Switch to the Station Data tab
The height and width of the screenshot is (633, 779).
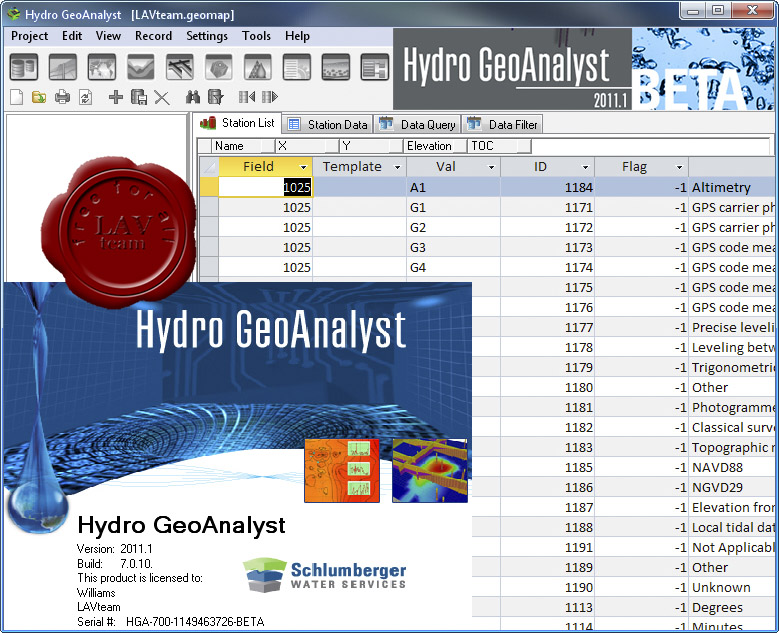328,124
